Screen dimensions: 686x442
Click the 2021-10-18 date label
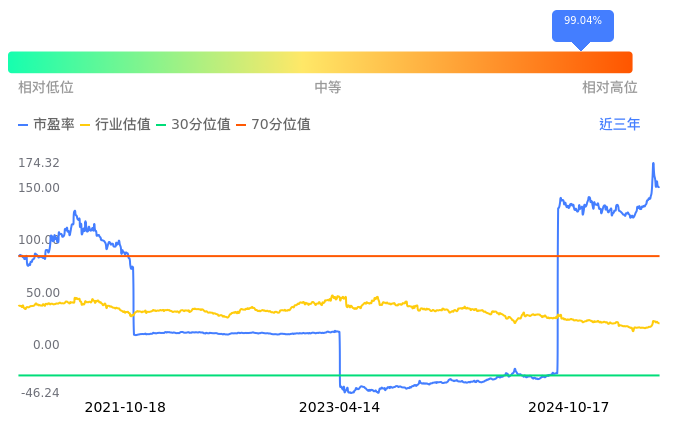point(125,407)
